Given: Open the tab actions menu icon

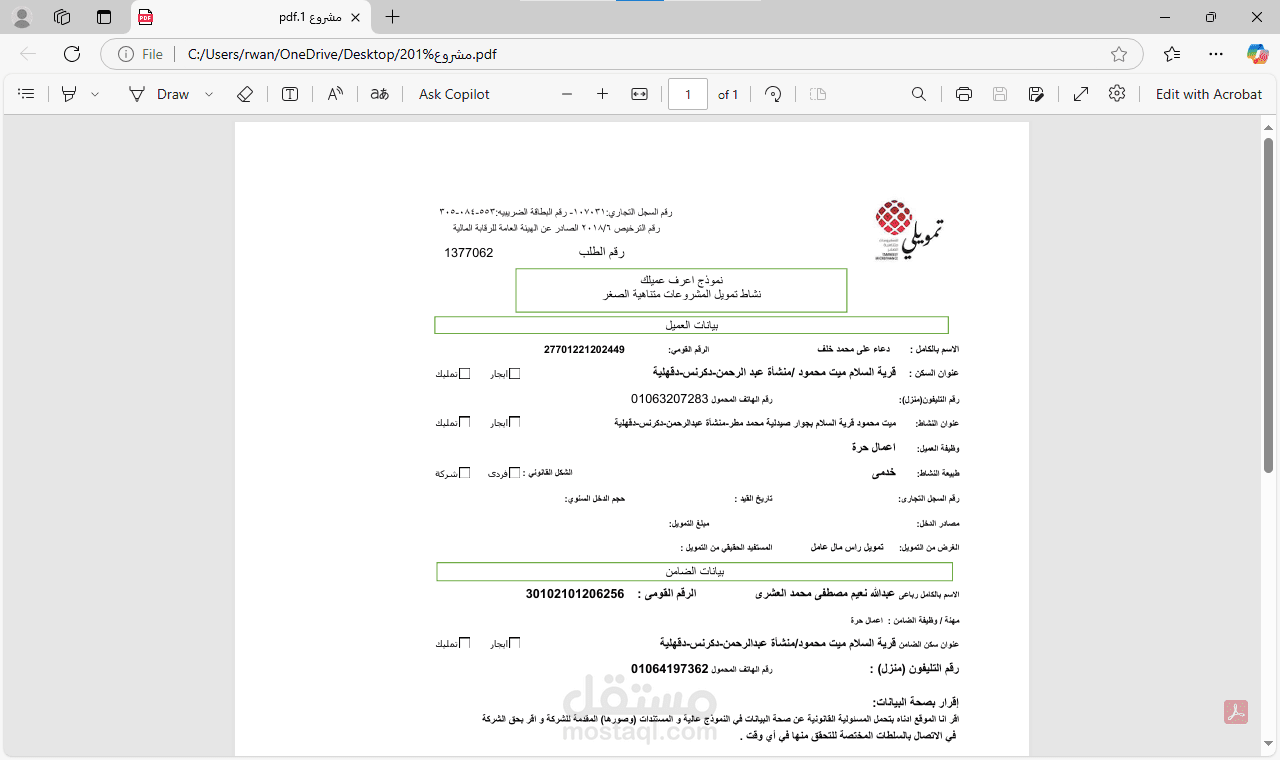Looking at the screenshot, I should tap(104, 17).
